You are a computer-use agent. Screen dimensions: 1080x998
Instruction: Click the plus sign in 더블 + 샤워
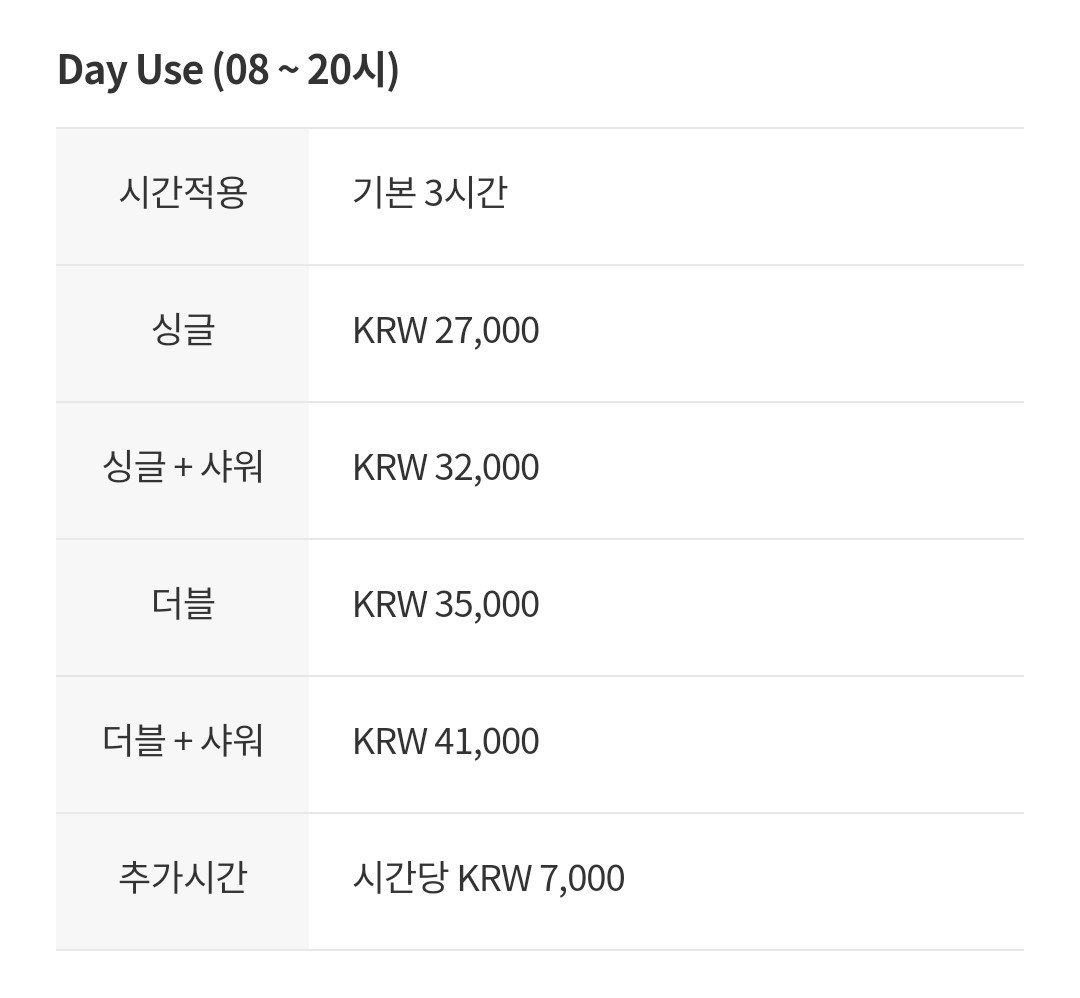click(x=183, y=742)
